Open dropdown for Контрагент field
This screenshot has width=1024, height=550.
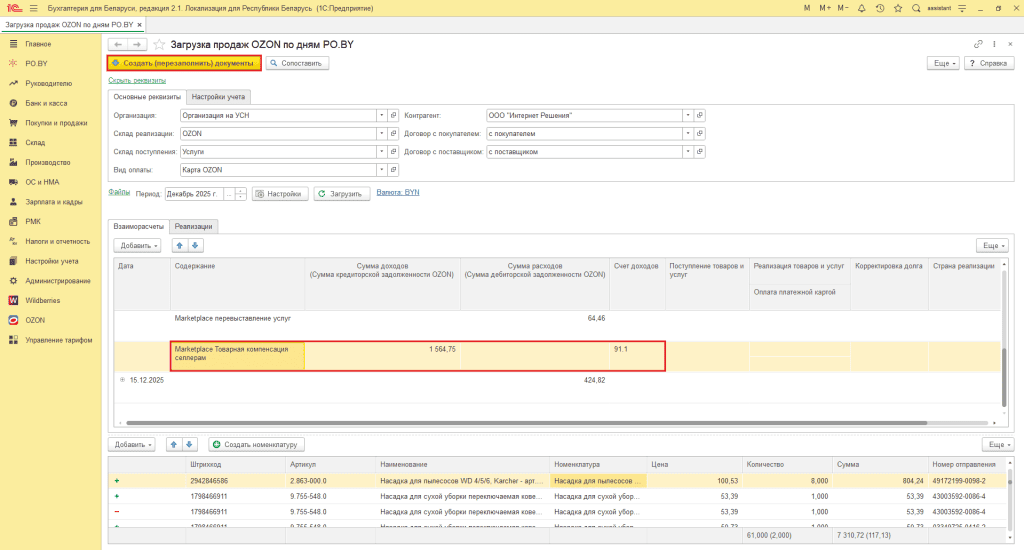point(688,115)
